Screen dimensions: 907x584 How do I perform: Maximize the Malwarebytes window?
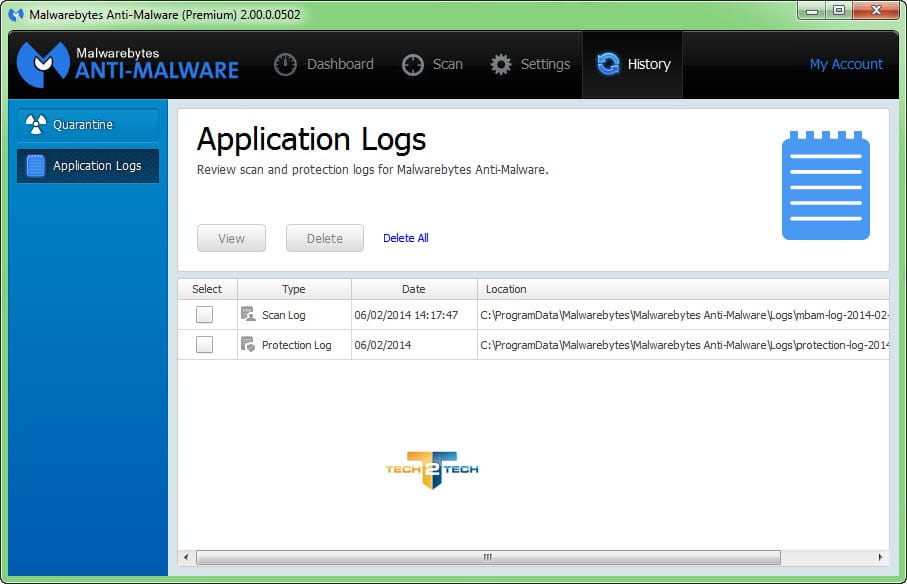839,10
